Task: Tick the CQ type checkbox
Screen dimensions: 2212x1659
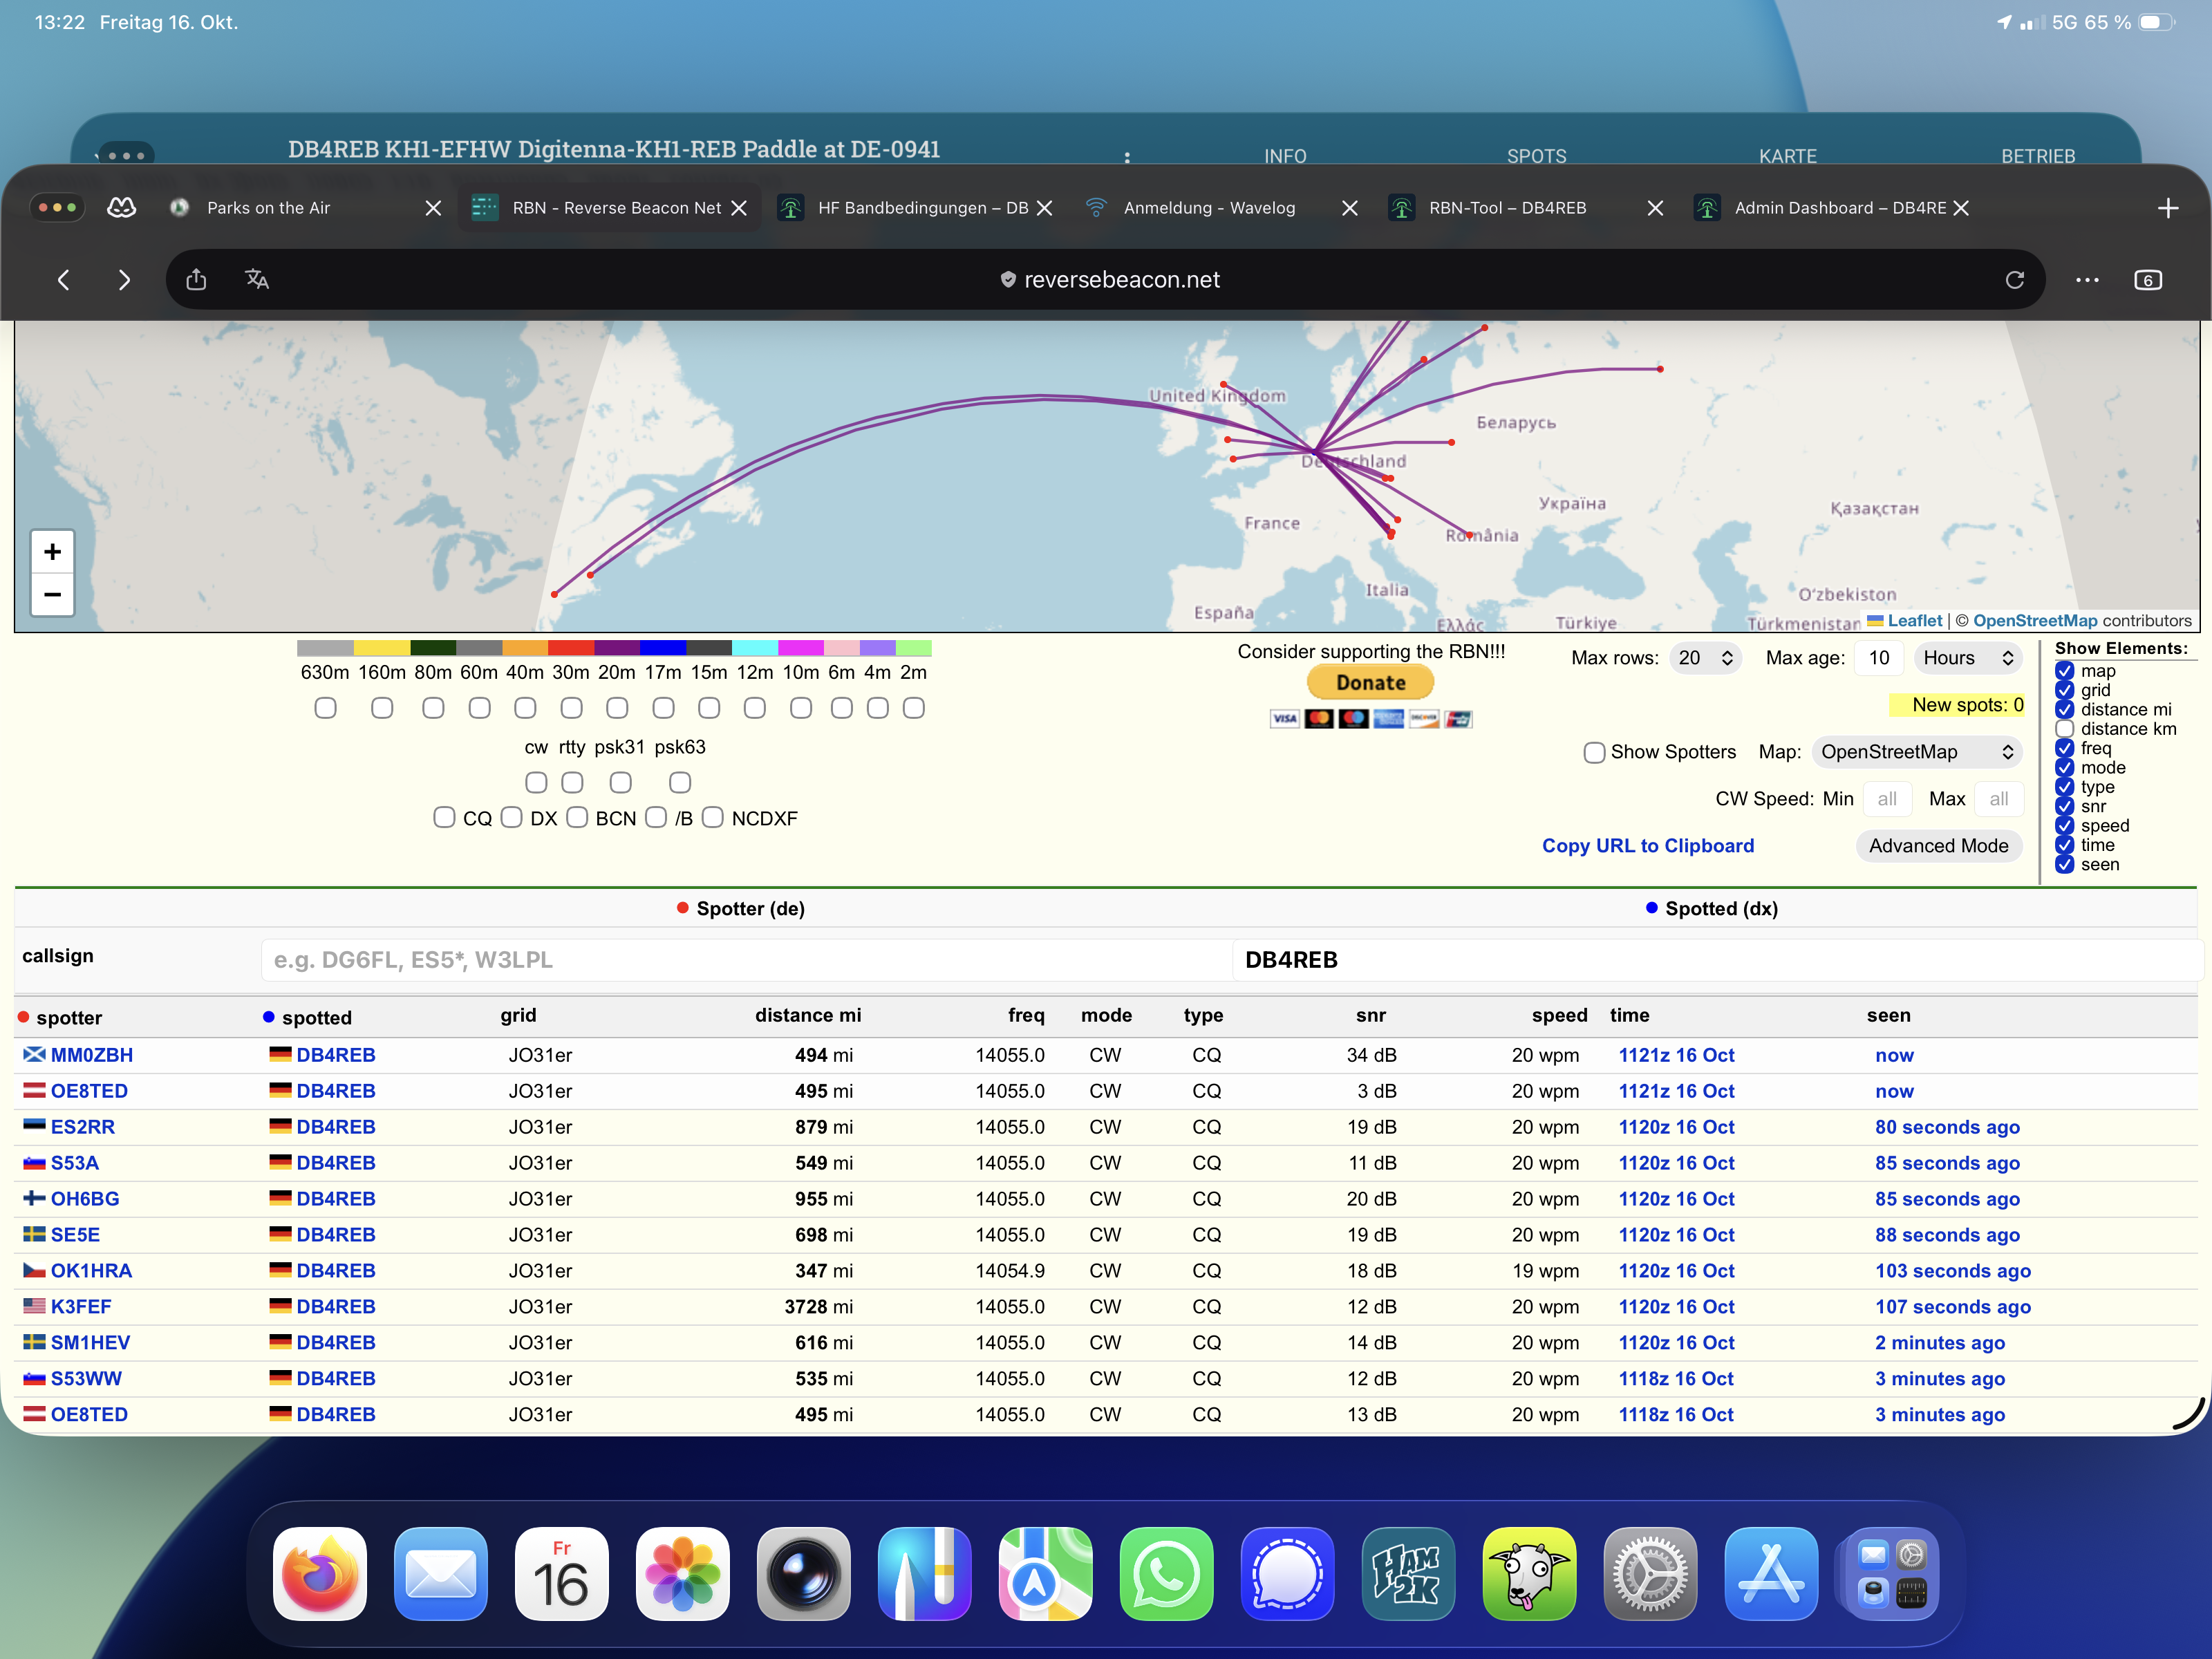Action: click(x=444, y=818)
